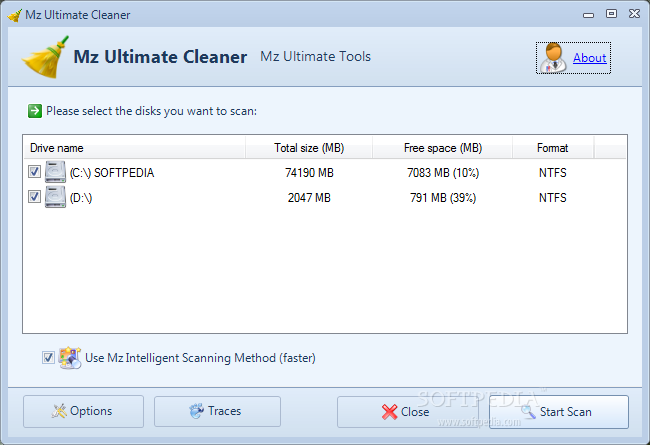Click the green arrow icon beside instructions
The image size is (650, 445).
click(x=35, y=111)
